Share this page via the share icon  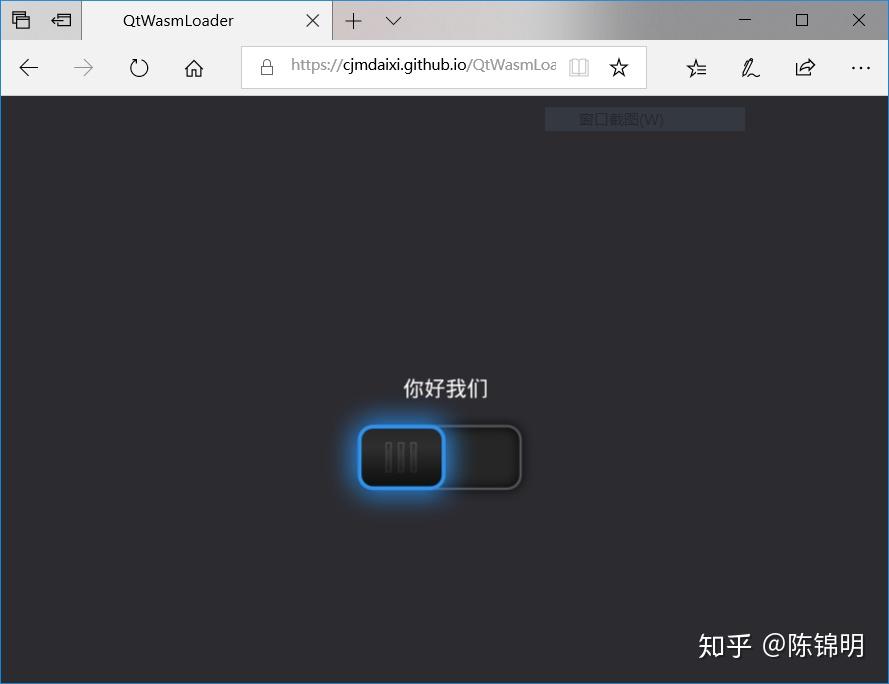pyautogui.click(x=804, y=67)
